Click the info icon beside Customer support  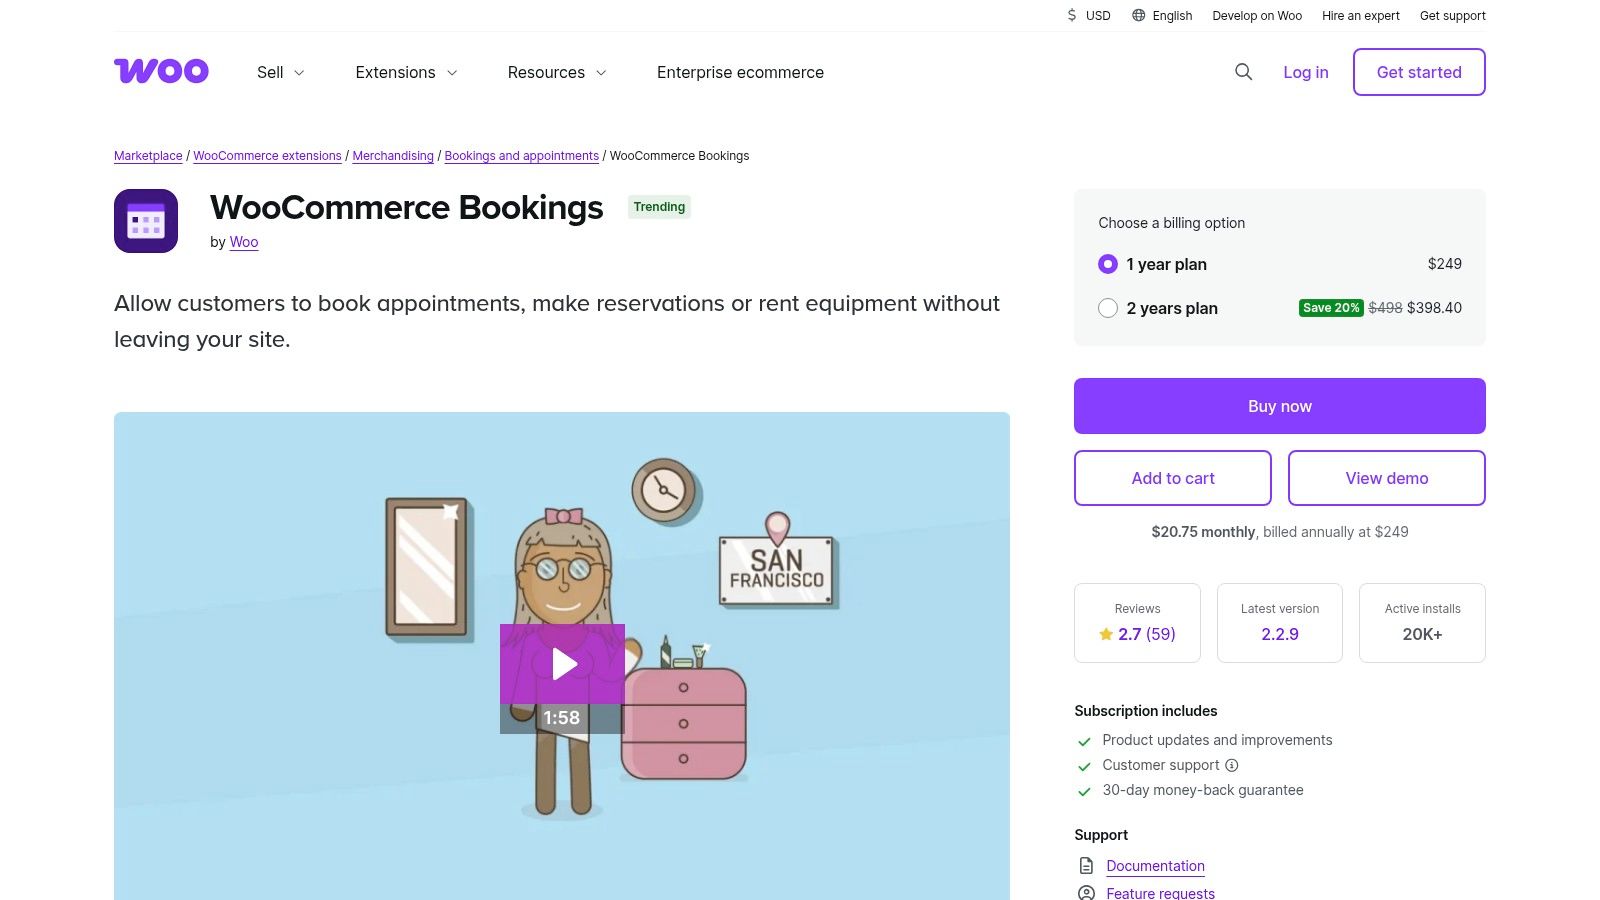(1232, 765)
